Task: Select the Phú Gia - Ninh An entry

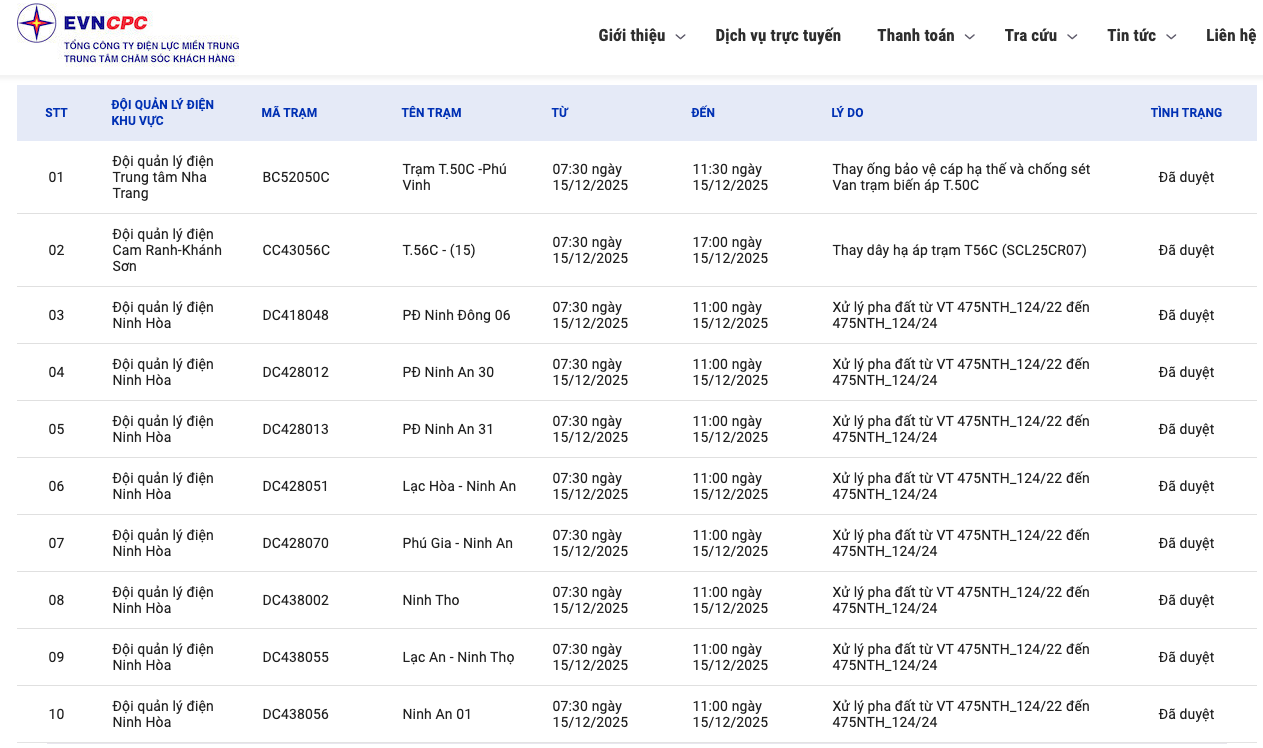Action: (x=457, y=543)
